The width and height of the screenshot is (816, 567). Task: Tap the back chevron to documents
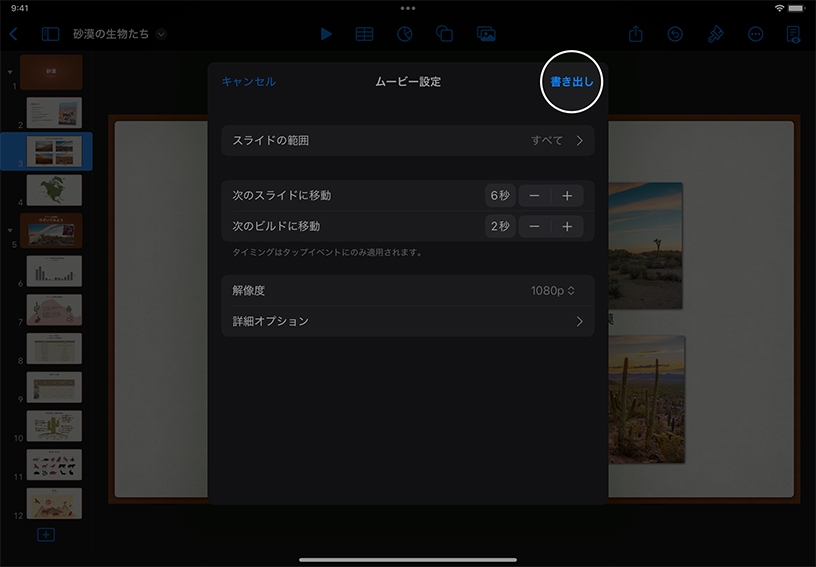click(x=13, y=34)
